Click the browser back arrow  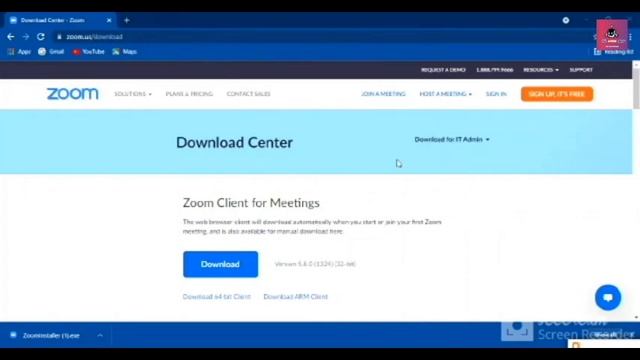(11, 37)
